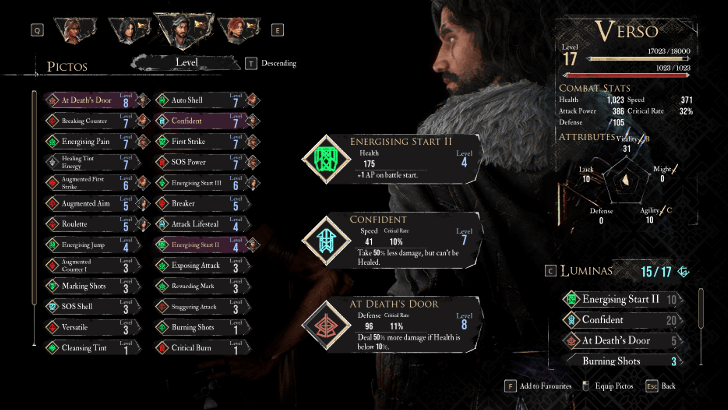Expand the Luminas panel with C
Image resolution: width=728 pixels, height=410 pixels.
click(x=551, y=271)
